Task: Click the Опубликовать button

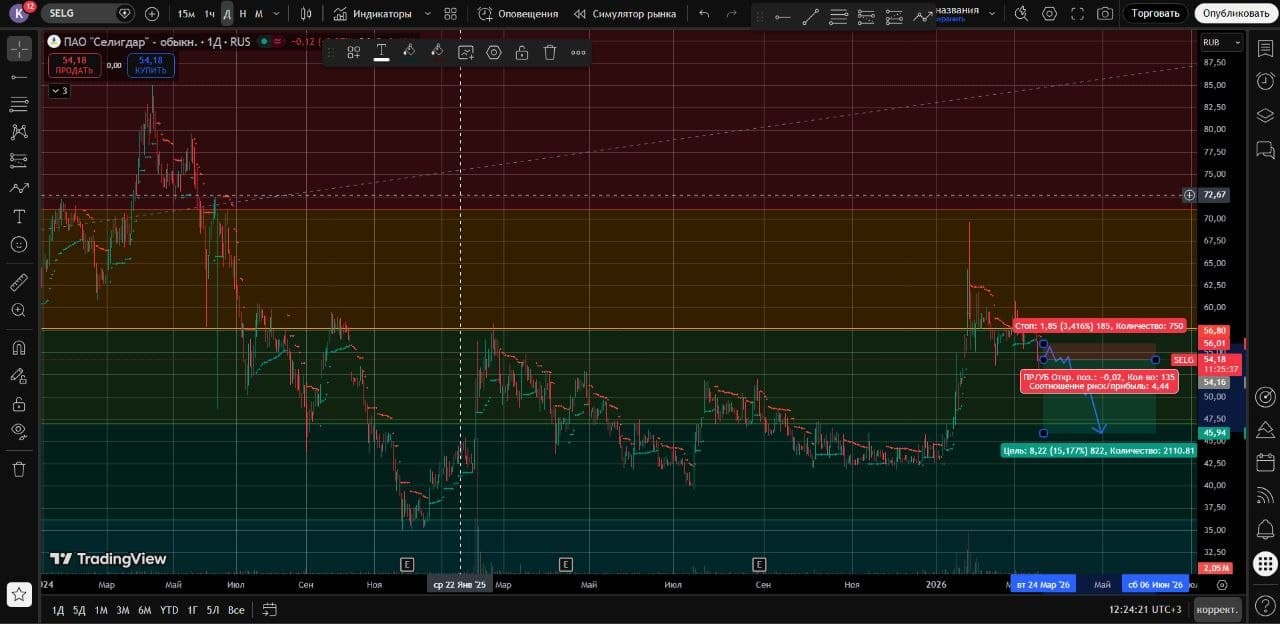Action: [x=1235, y=14]
